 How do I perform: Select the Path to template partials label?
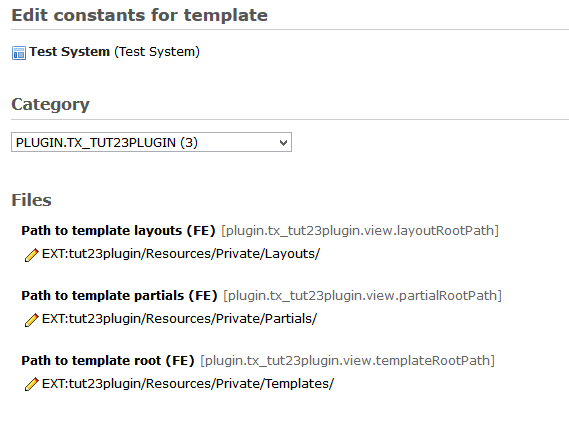point(119,296)
